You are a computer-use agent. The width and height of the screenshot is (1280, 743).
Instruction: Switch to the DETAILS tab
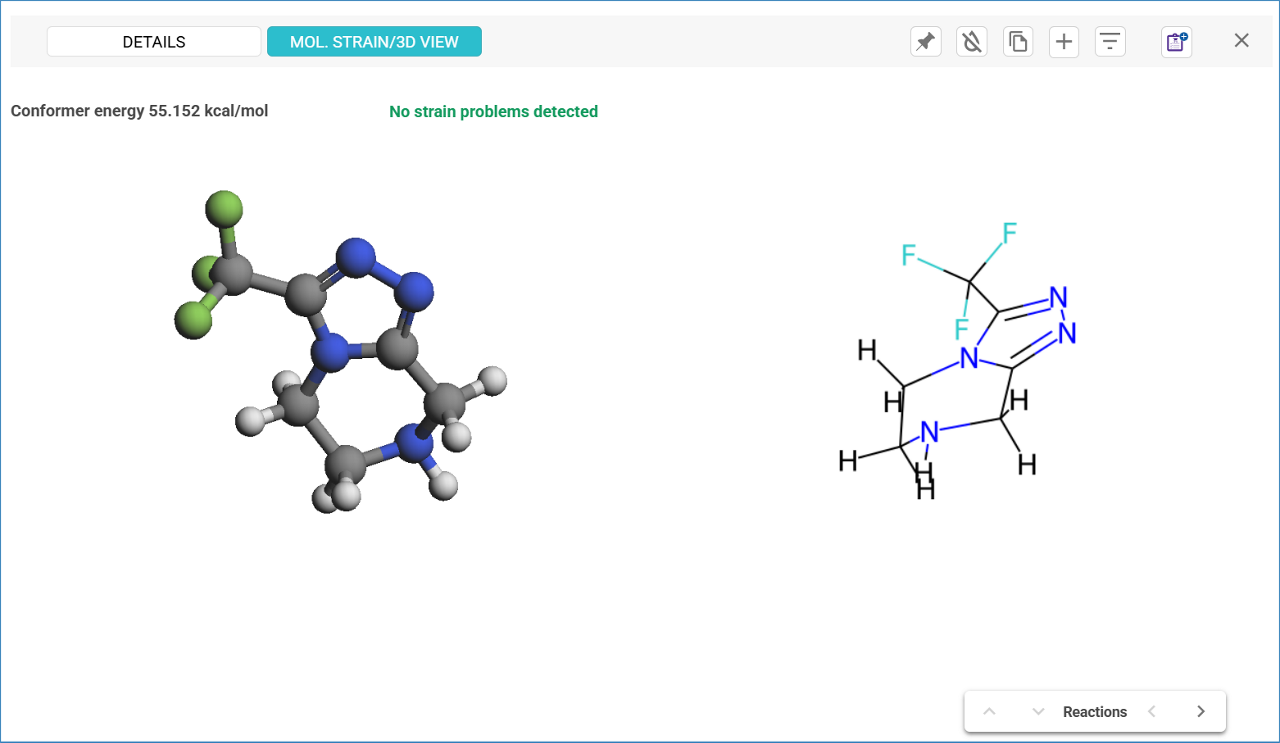[154, 42]
